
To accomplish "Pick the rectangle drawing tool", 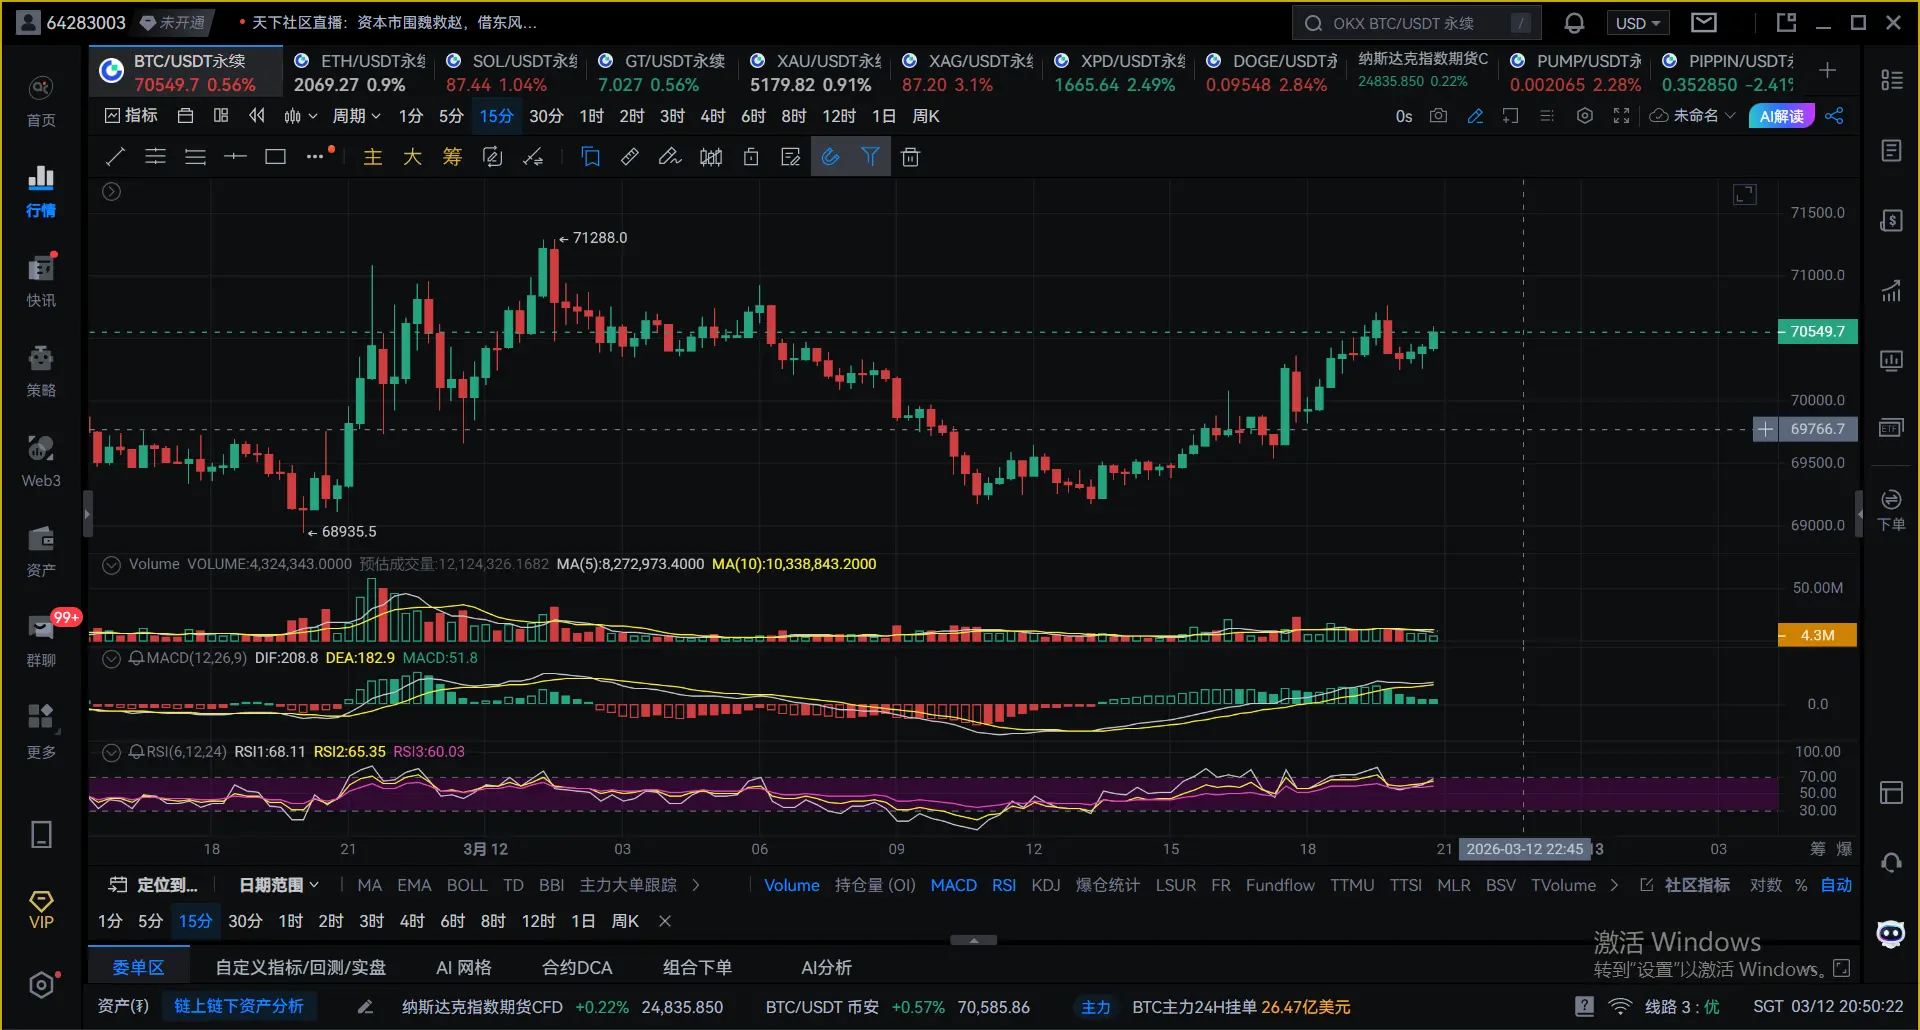I will [275, 157].
